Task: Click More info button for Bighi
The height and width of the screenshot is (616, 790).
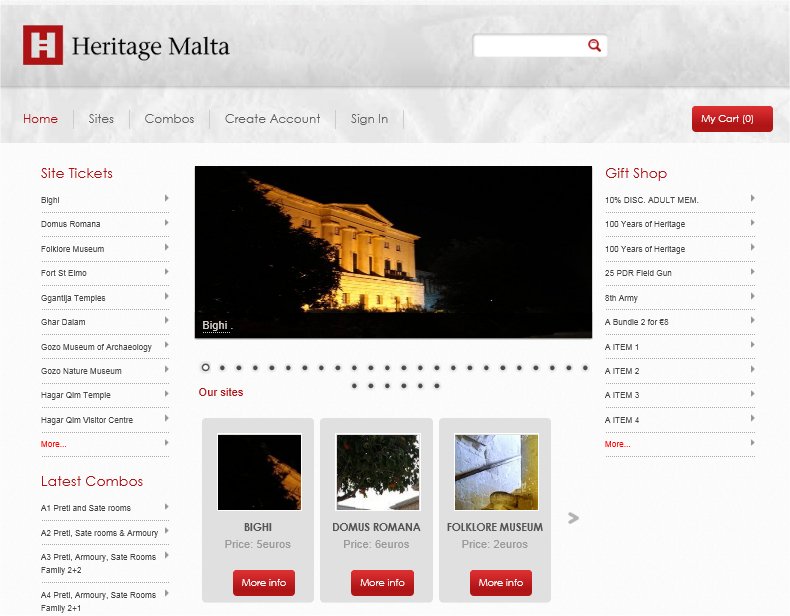Action: [264, 583]
